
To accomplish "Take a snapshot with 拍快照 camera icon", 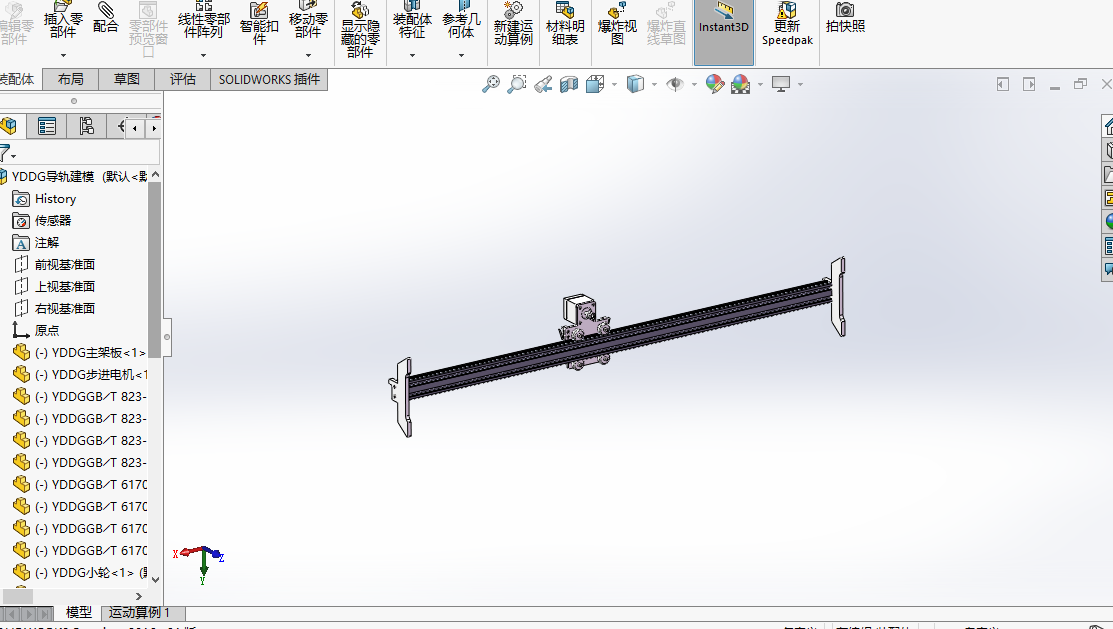I will (845, 18).
